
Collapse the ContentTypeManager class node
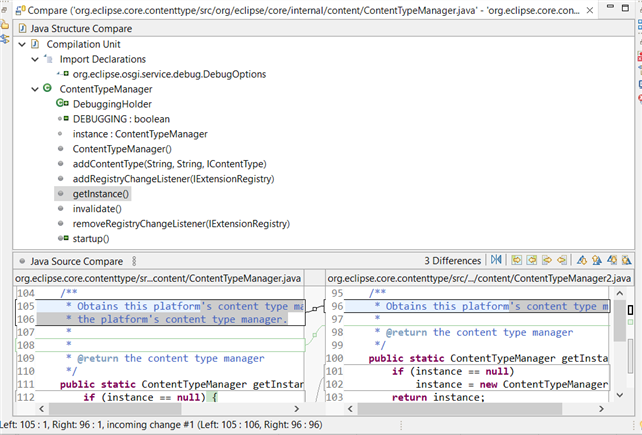[x=35, y=89]
